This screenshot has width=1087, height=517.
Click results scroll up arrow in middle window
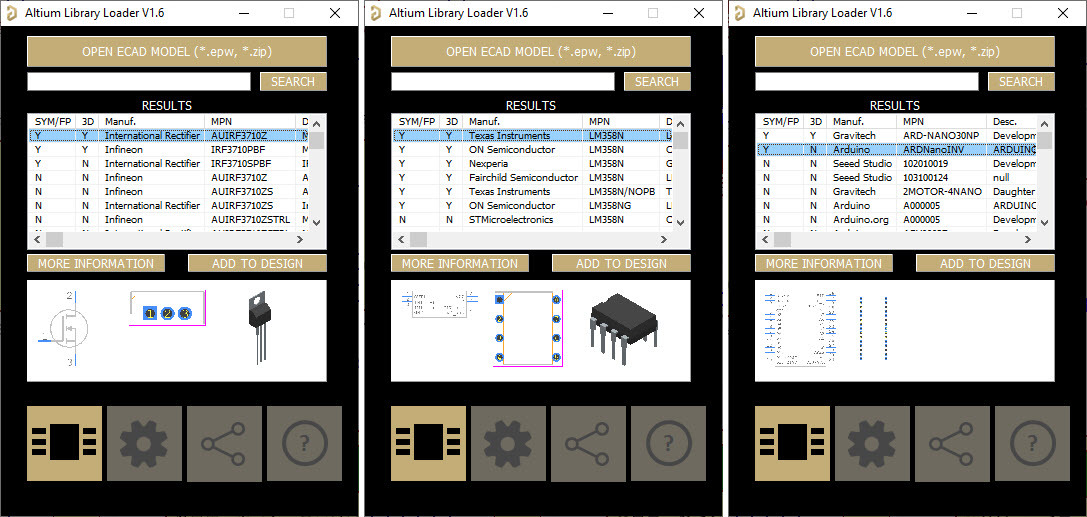[680, 124]
